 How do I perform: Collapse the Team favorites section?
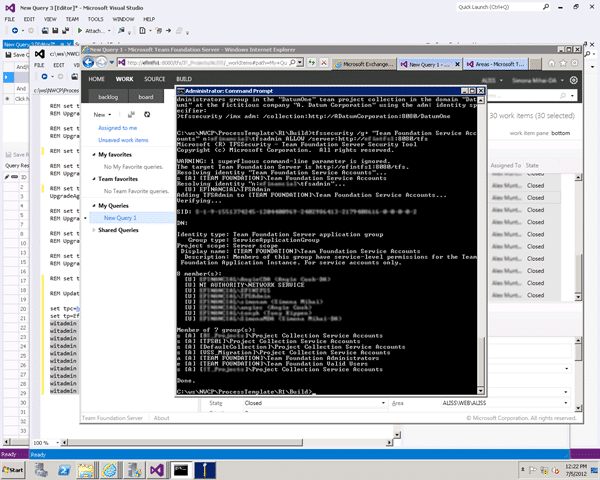(x=94, y=179)
